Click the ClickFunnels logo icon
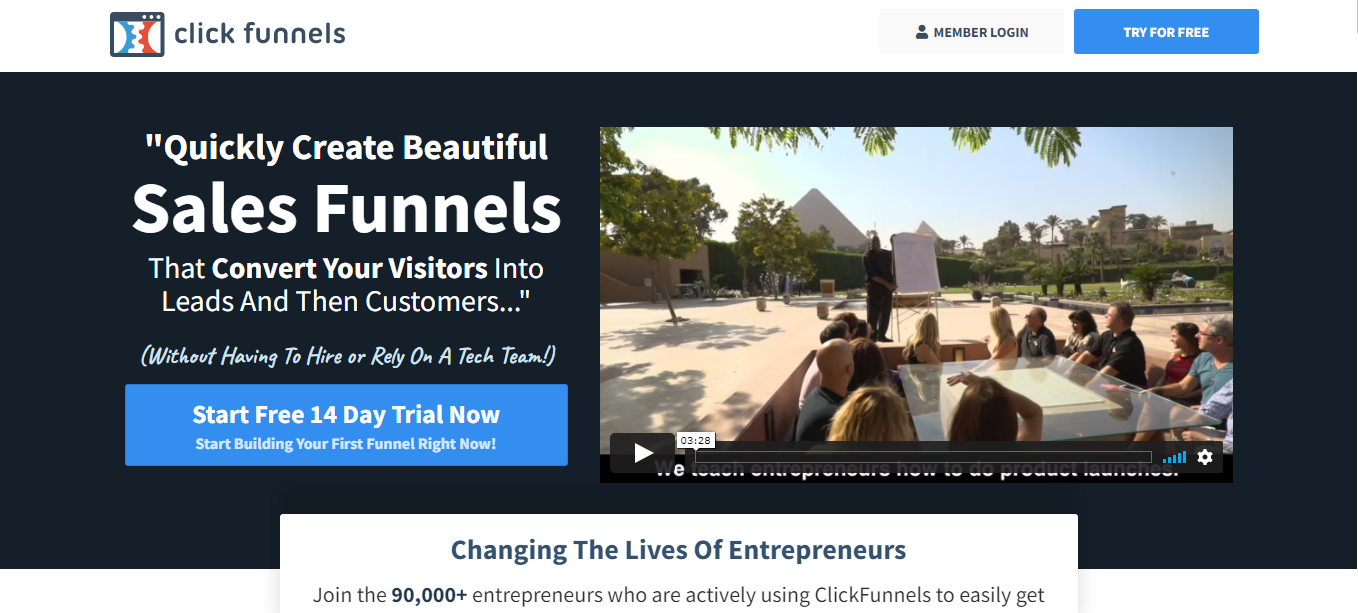1358x613 pixels. coord(136,34)
